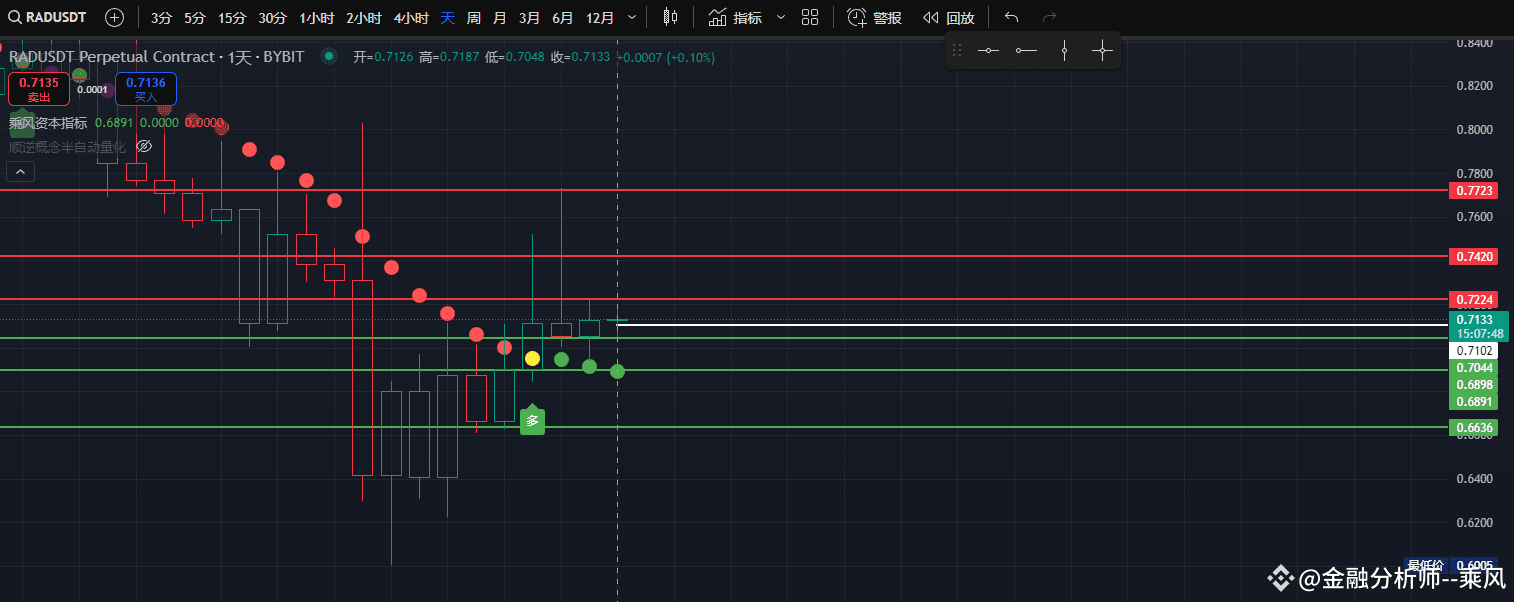Click the 开=0.7126 open value
This screenshot has height=602, width=1514.
pos(383,57)
